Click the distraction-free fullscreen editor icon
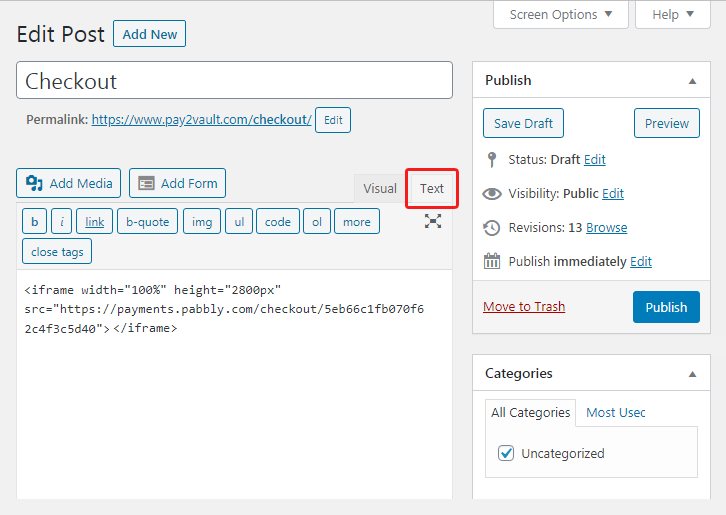The height and width of the screenshot is (515, 726). 433,221
